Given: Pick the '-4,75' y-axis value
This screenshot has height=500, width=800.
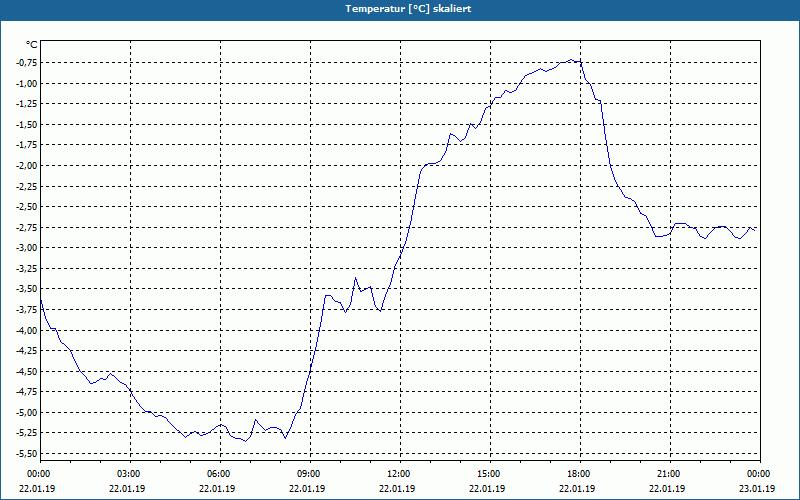Looking at the screenshot, I should point(28,391).
